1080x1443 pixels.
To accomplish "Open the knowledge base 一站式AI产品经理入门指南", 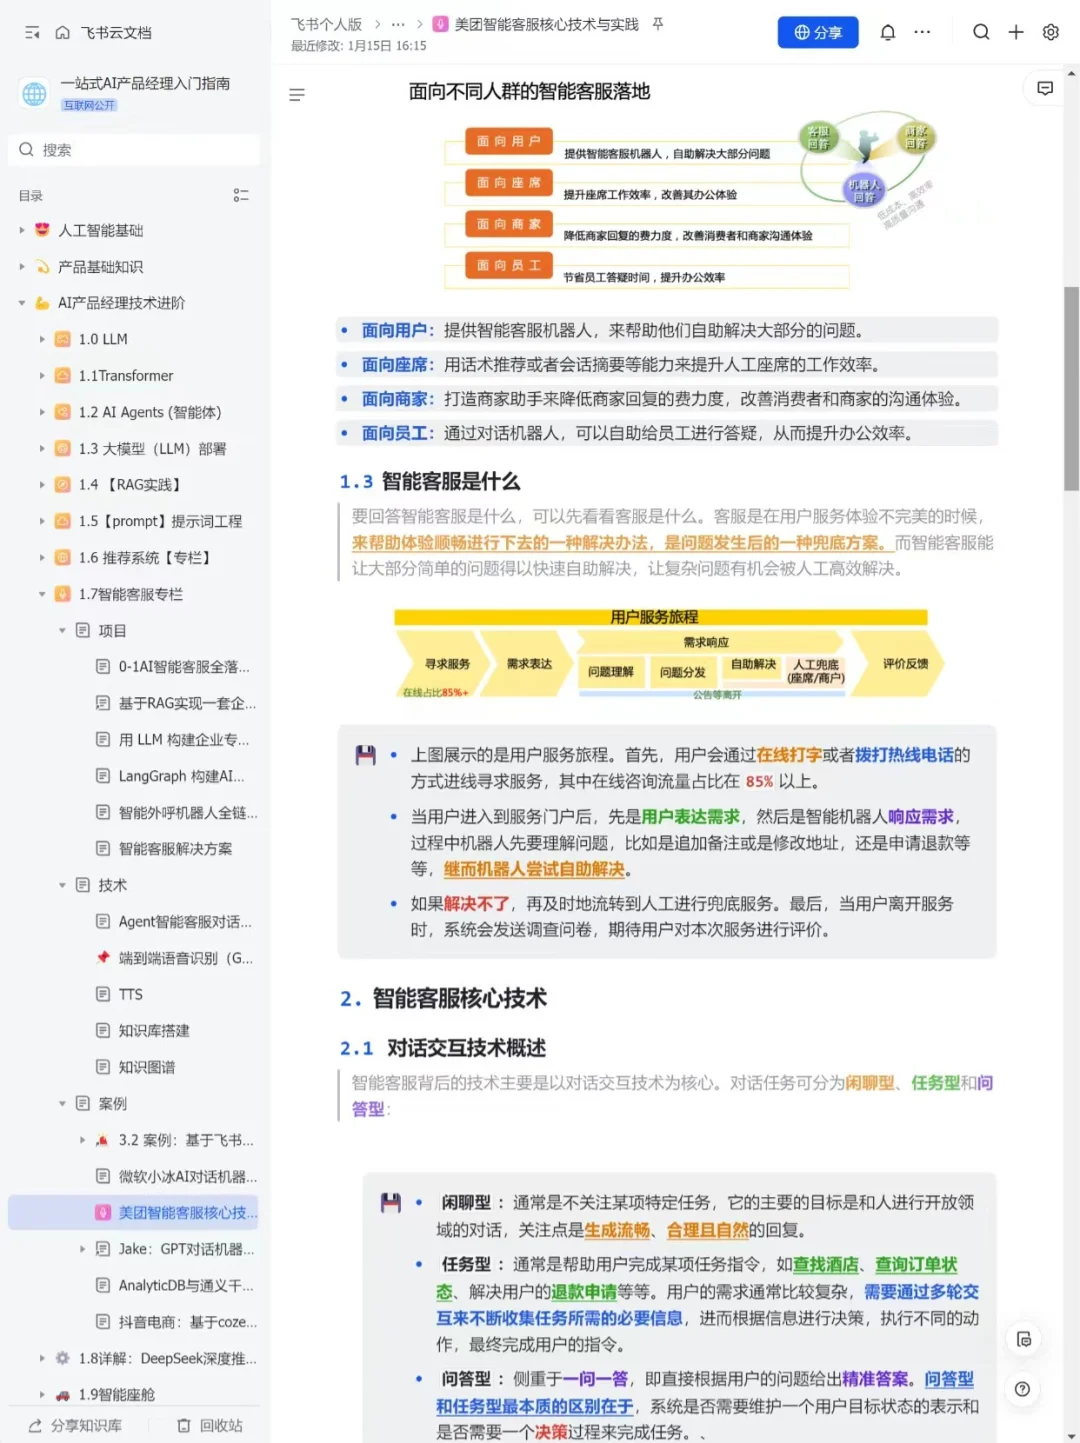I will tap(144, 84).
